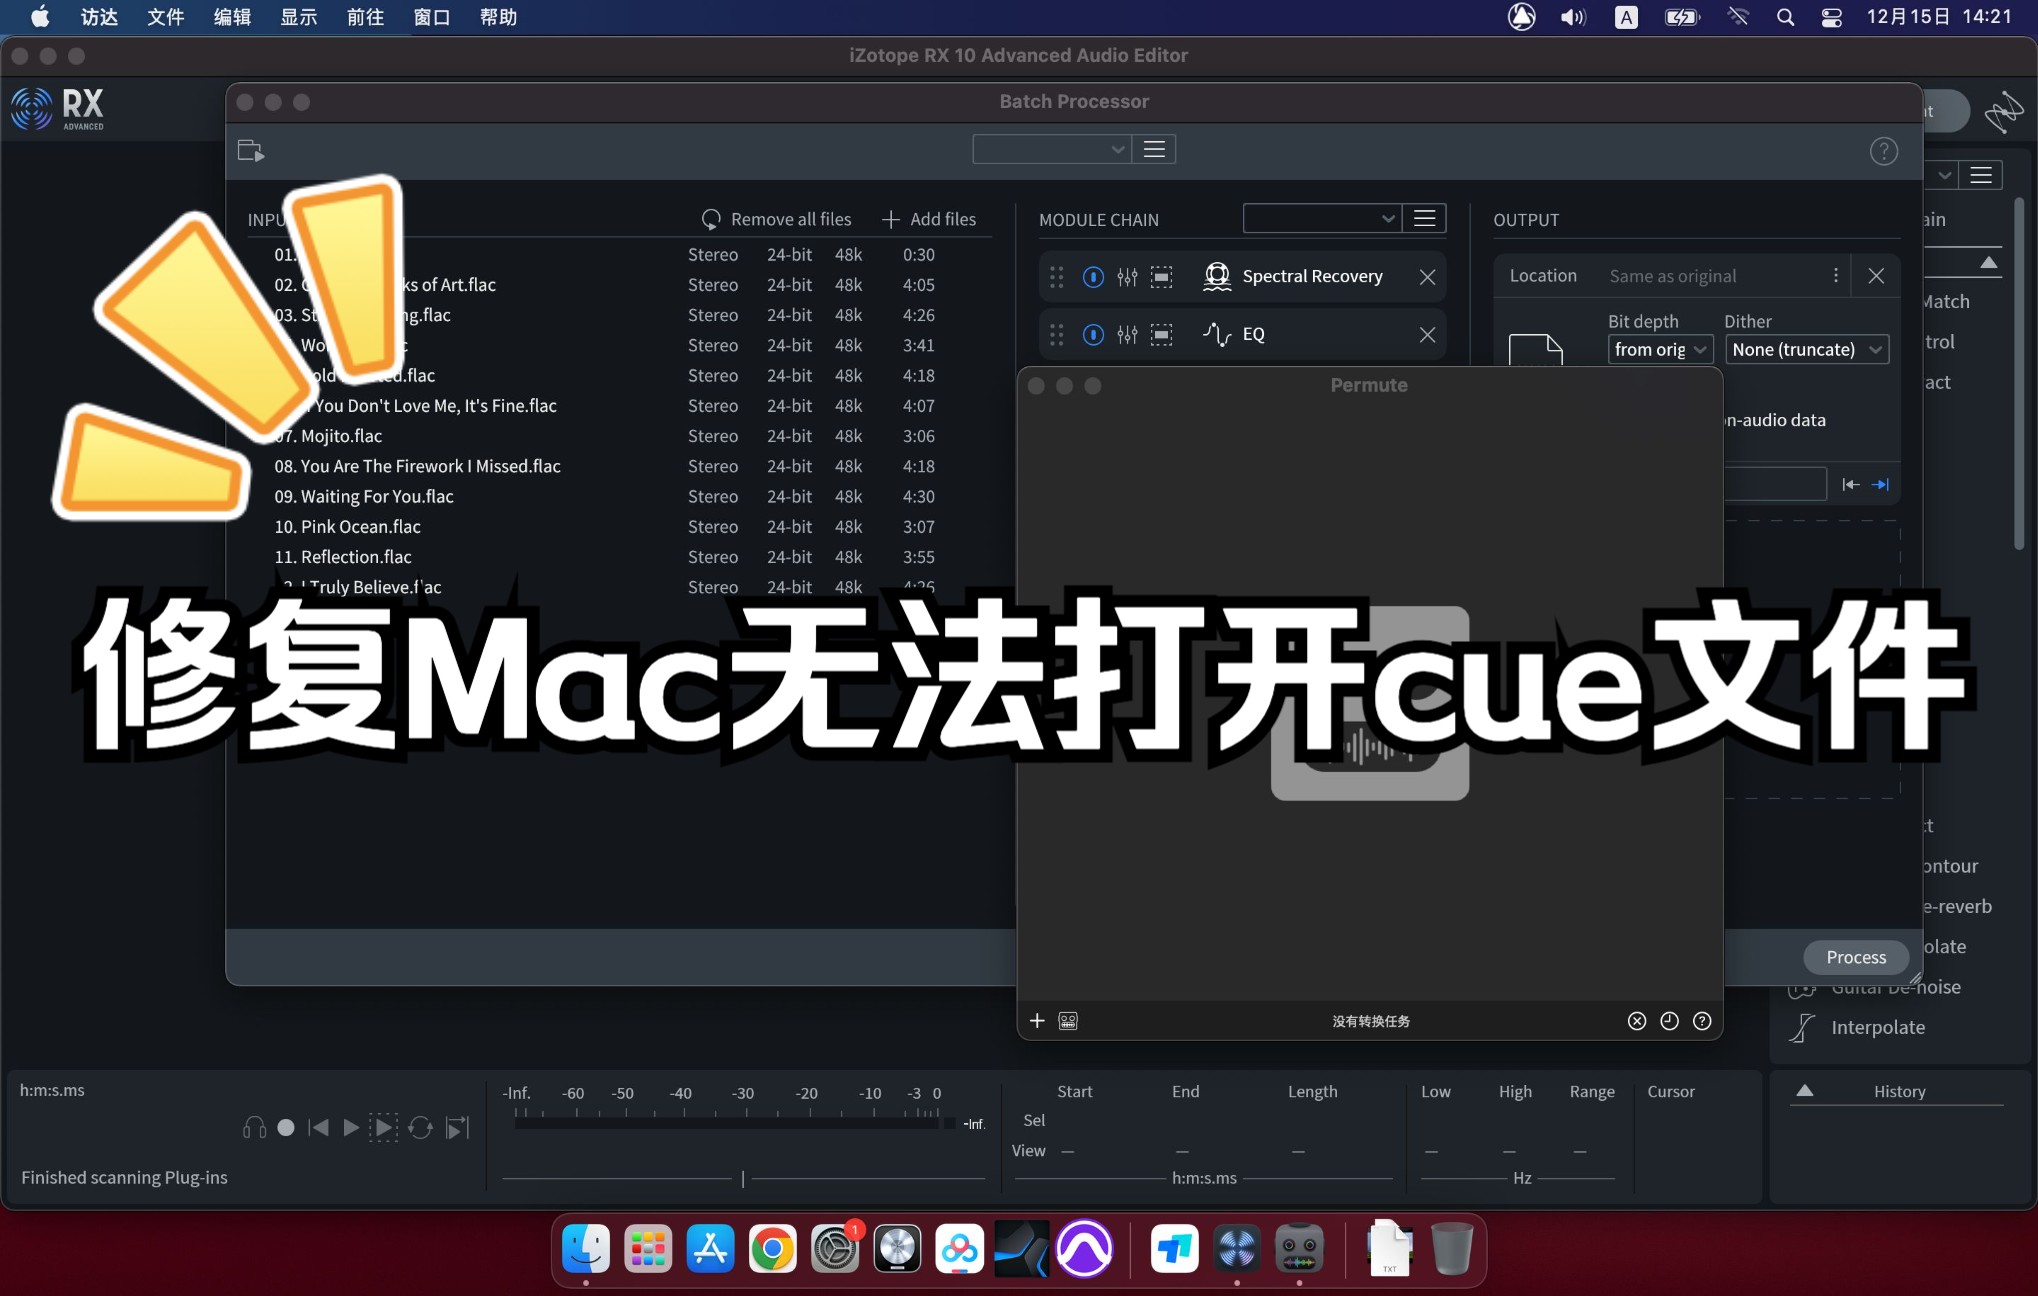This screenshot has width=2038, height=1296.
Task: Click the help question mark in Batch Processor
Action: [x=1884, y=151]
